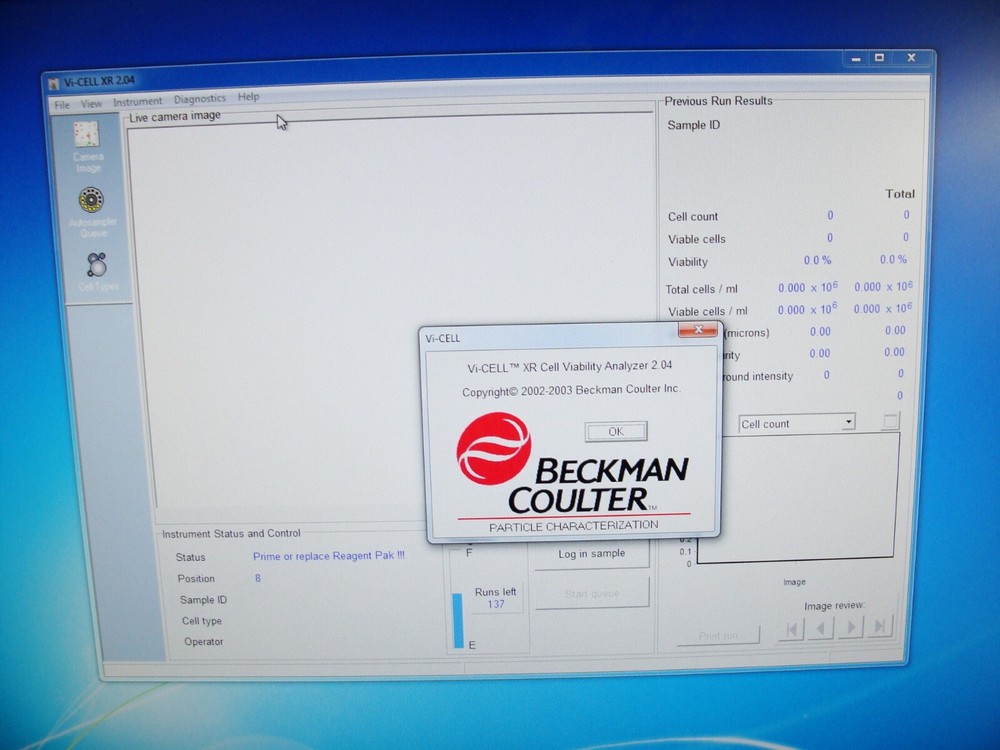This screenshot has width=1000, height=750.
Task: Click next image review arrow icon
Action: click(851, 626)
